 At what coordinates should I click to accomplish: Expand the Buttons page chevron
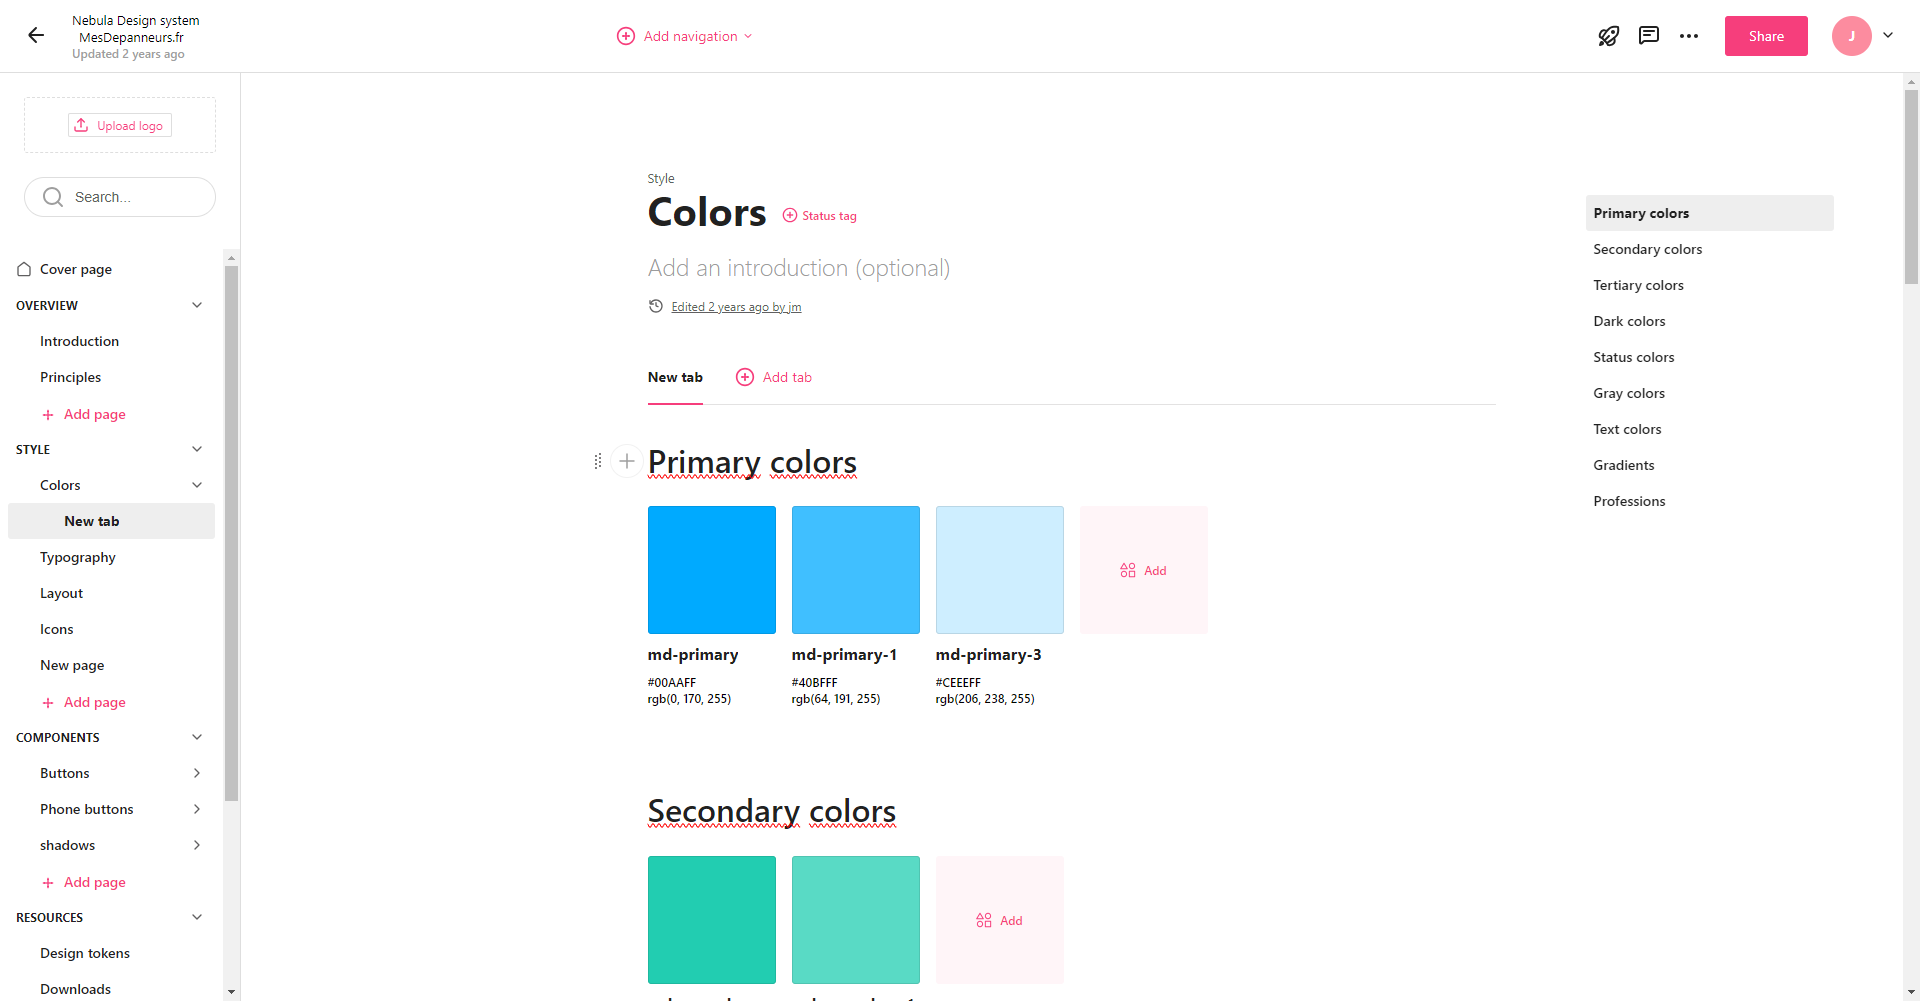point(197,773)
